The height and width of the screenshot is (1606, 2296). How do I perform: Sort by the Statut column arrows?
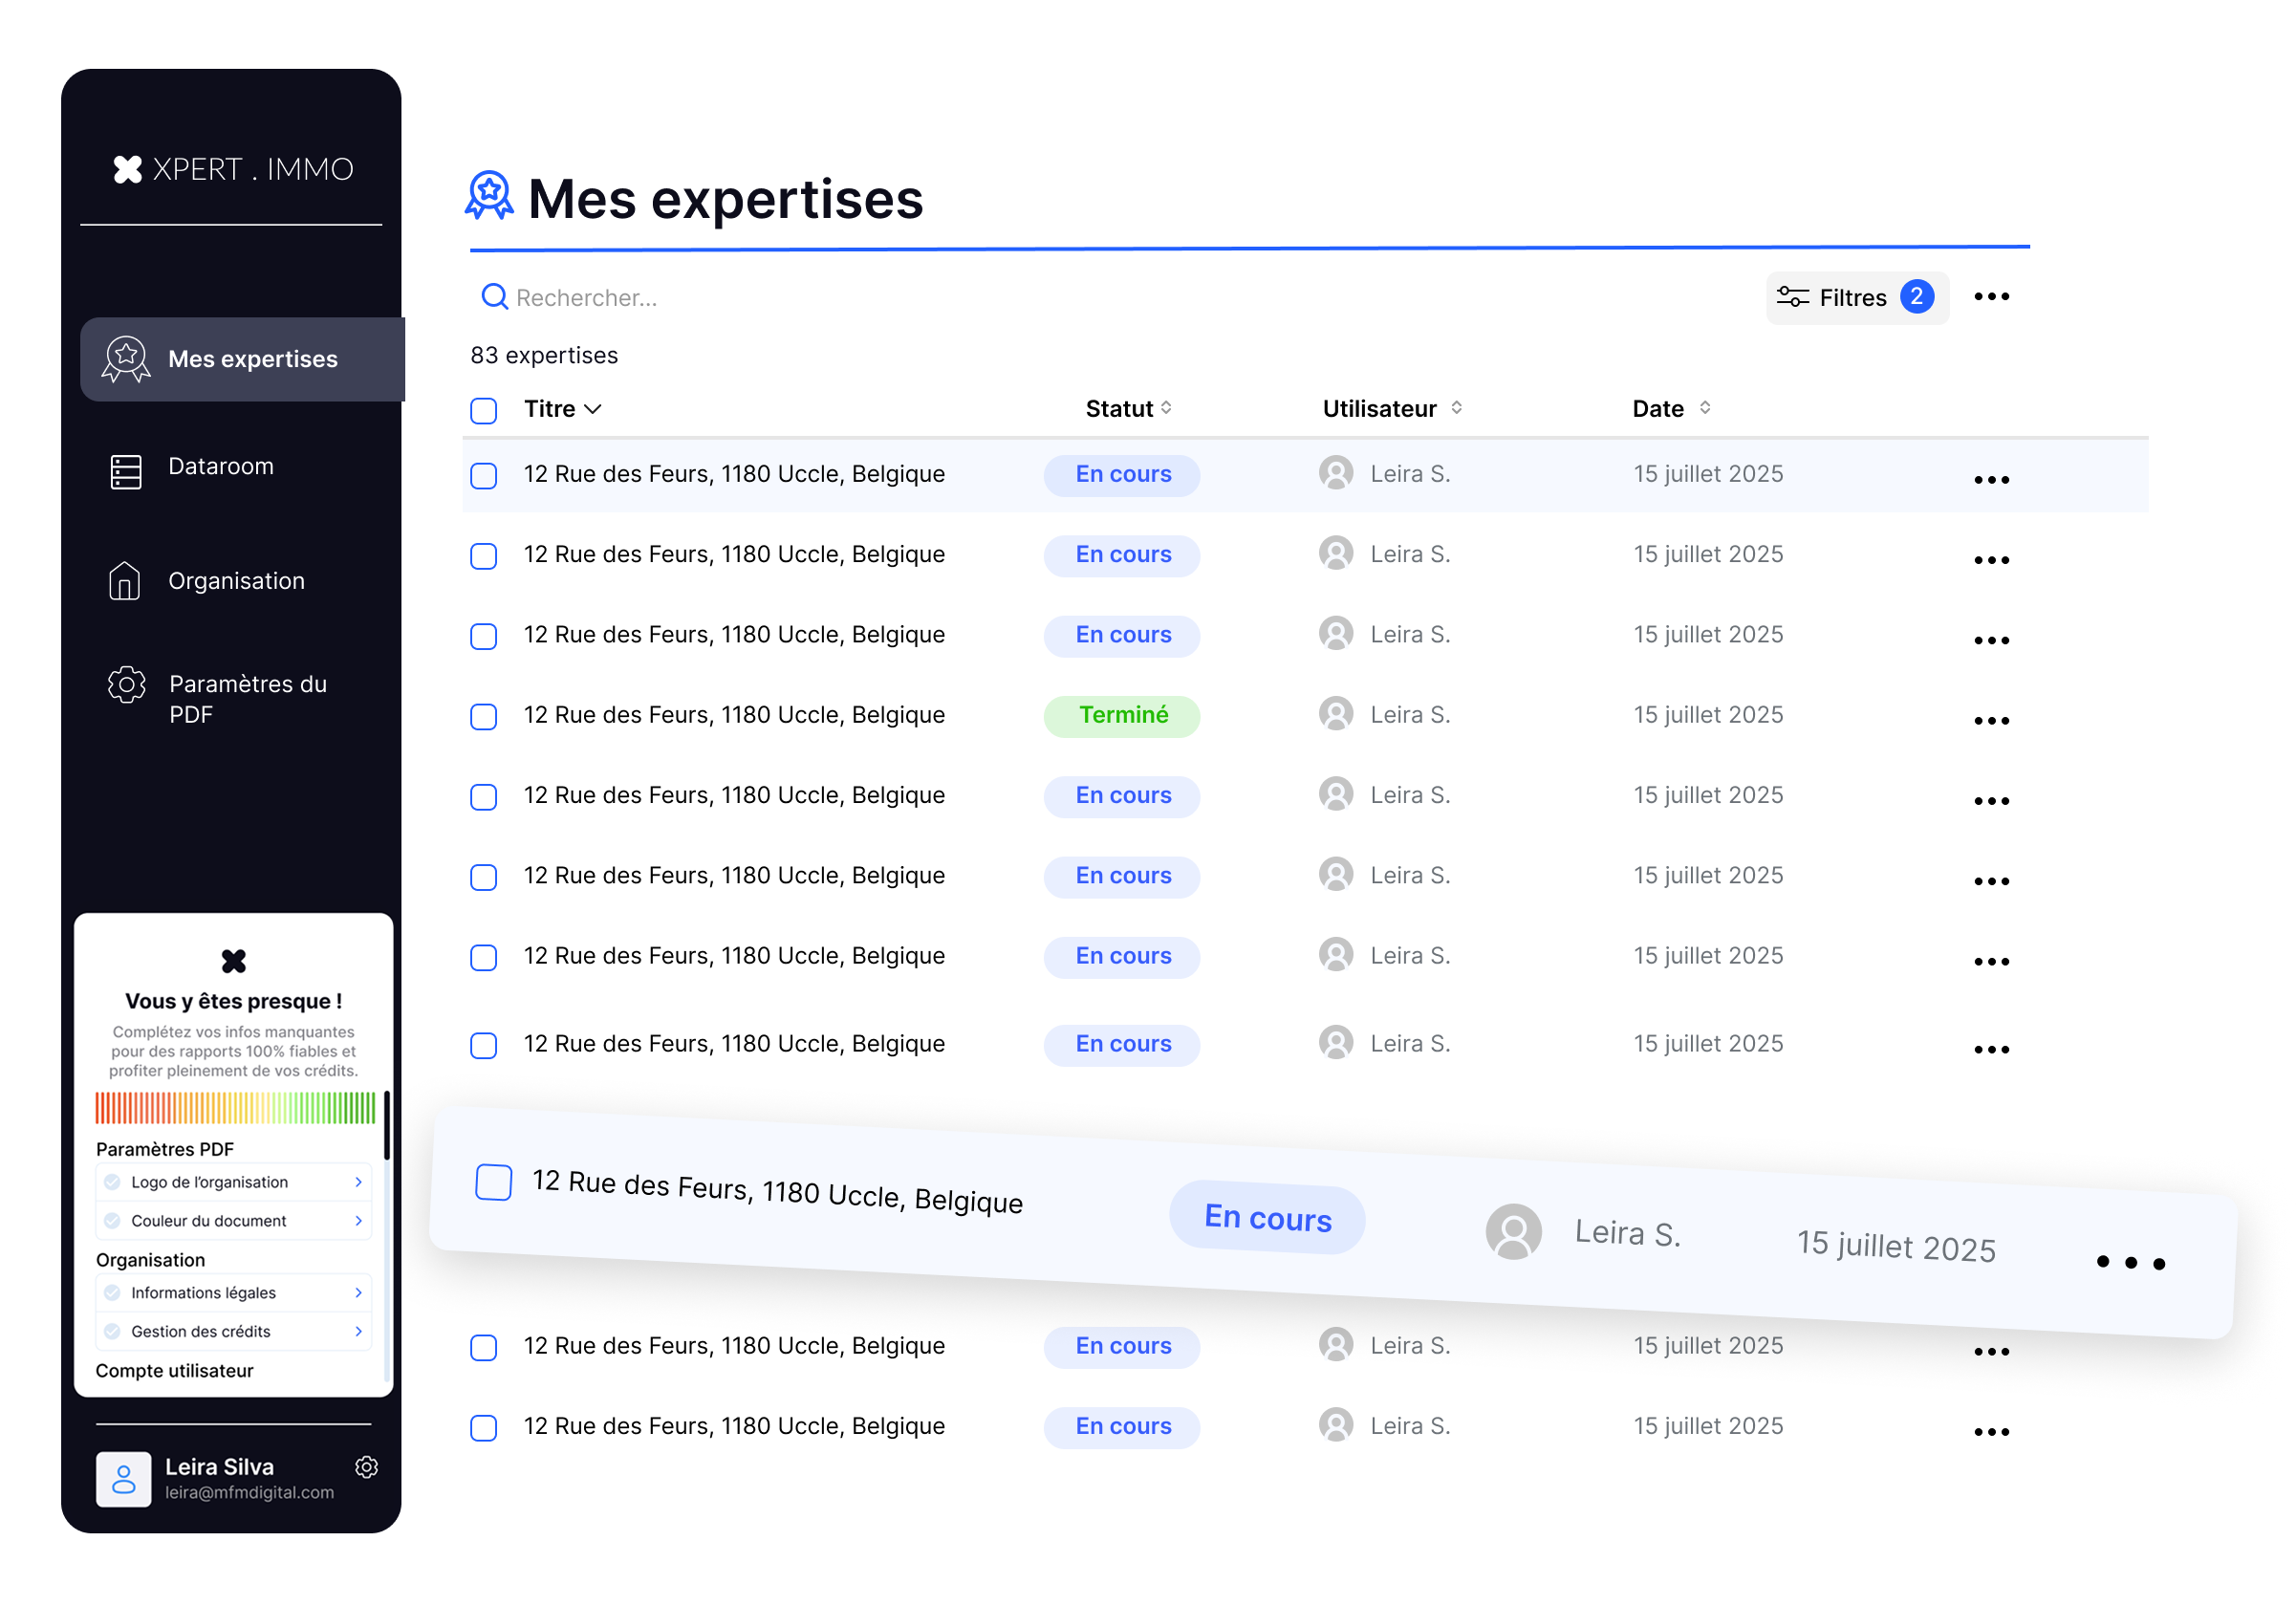pyautogui.click(x=1166, y=408)
